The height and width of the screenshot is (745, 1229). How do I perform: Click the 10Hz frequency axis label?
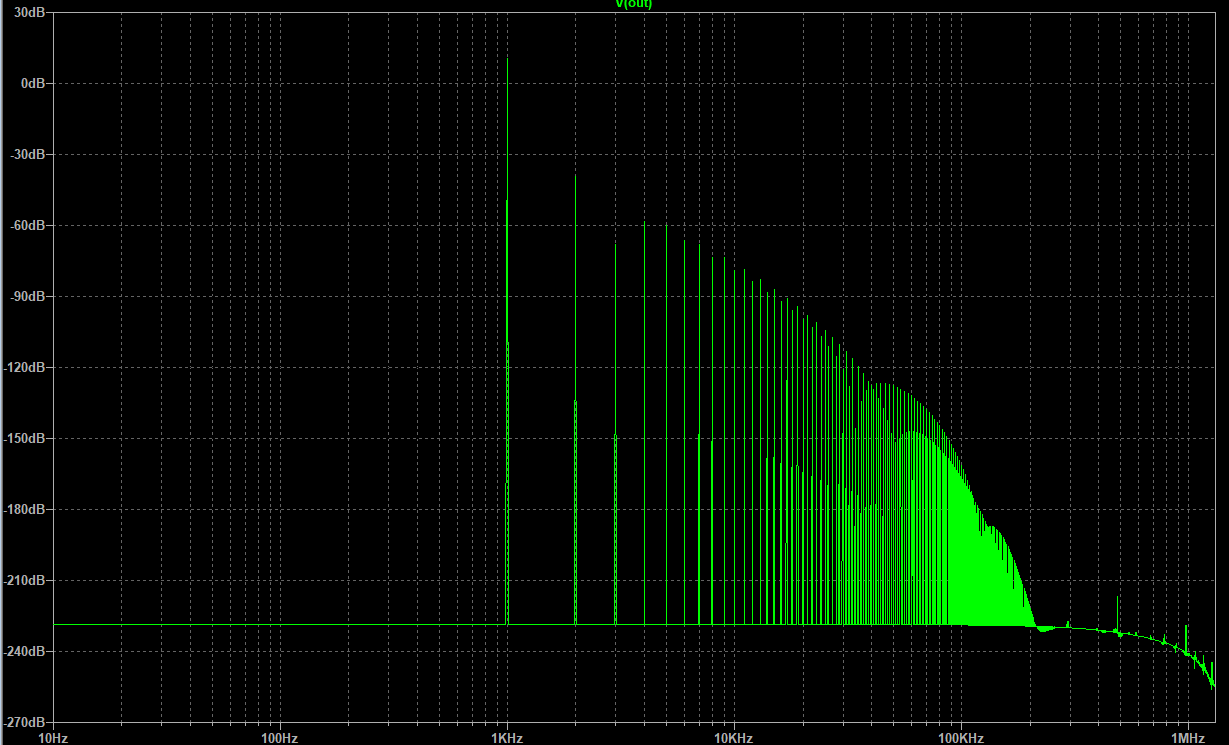[52, 738]
